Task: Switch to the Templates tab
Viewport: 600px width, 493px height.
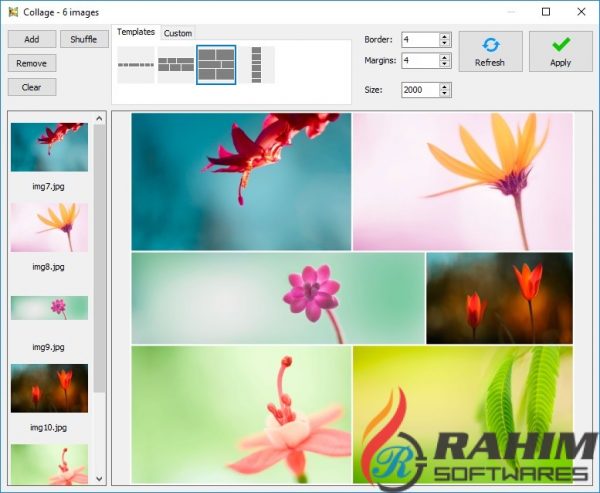Action: 136,32
